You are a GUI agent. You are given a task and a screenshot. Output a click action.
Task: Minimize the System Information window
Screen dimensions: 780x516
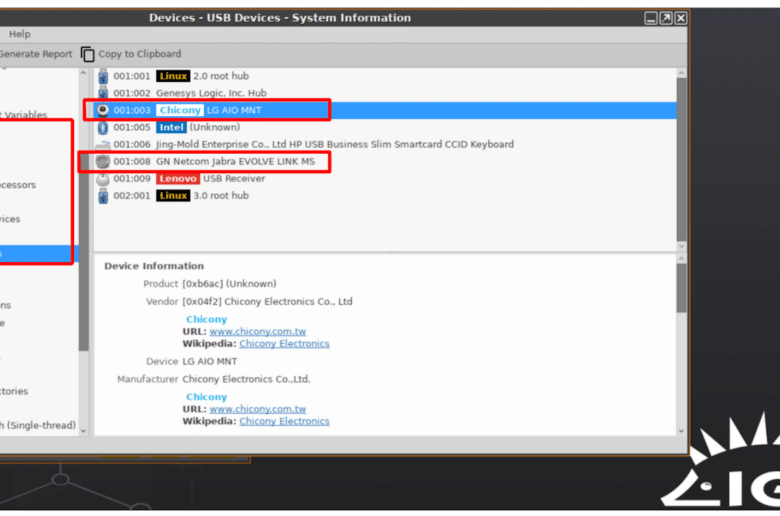point(651,18)
